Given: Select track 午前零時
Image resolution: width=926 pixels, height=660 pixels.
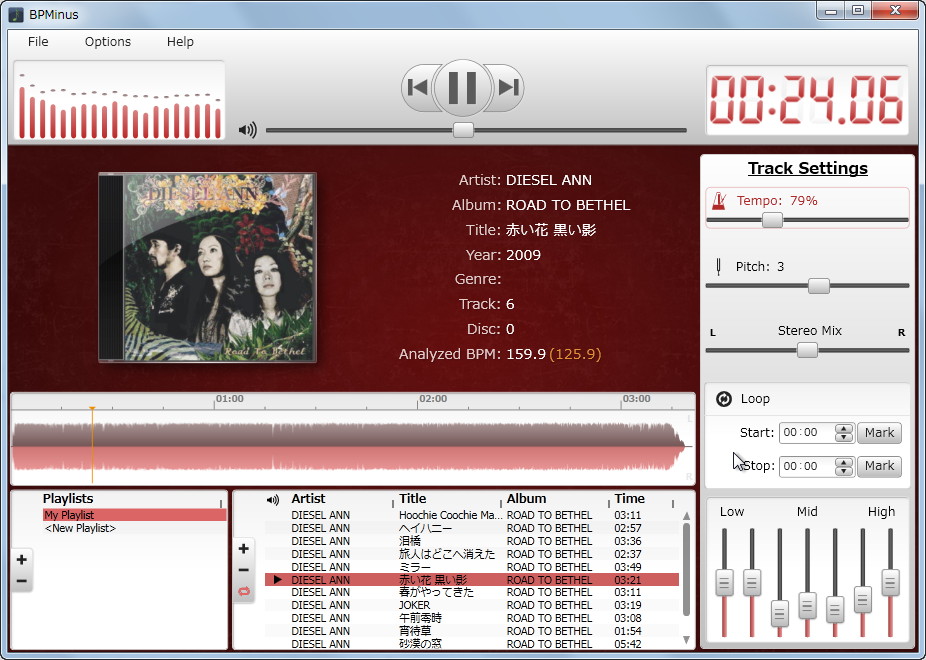Looking at the screenshot, I should click(471, 618).
